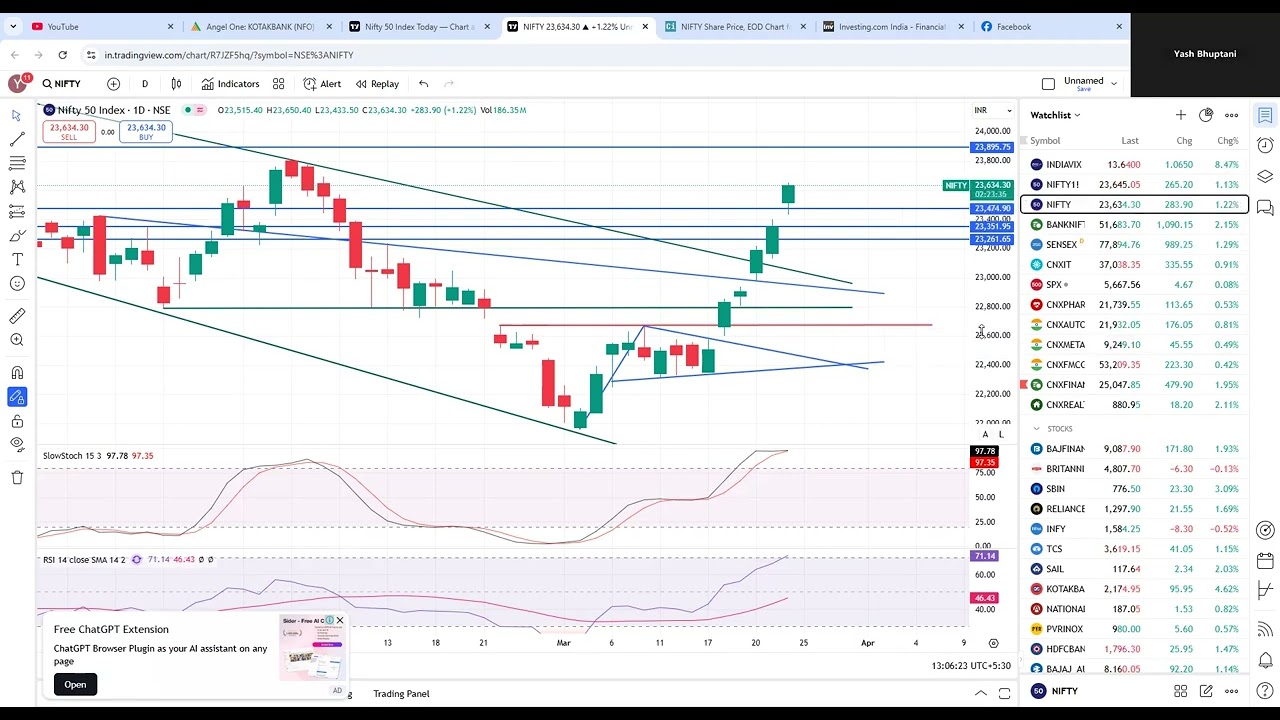Toggle Hide All Drawings eye icon
The height and width of the screenshot is (720, 1280).
tap(17, 444)
